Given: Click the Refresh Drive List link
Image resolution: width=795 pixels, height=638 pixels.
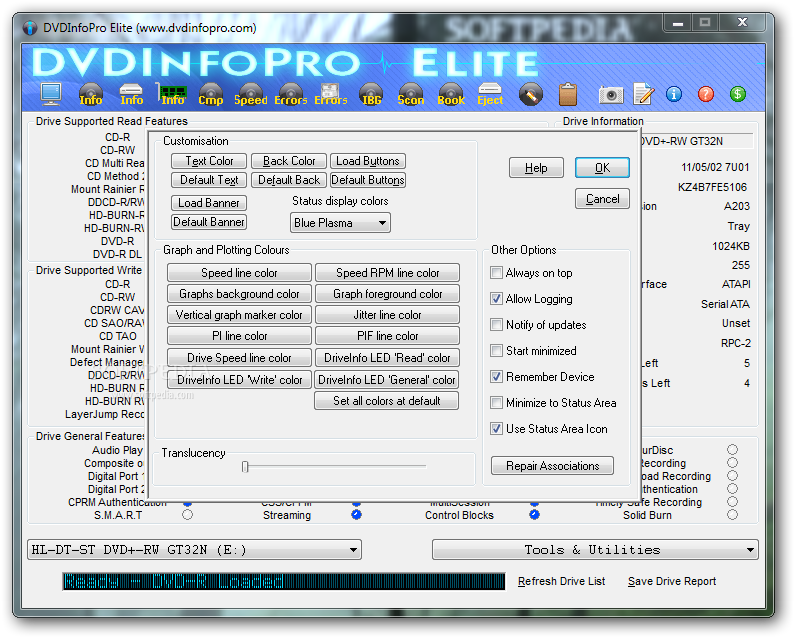Looking at the screenshot, I should tap(561, 581).
